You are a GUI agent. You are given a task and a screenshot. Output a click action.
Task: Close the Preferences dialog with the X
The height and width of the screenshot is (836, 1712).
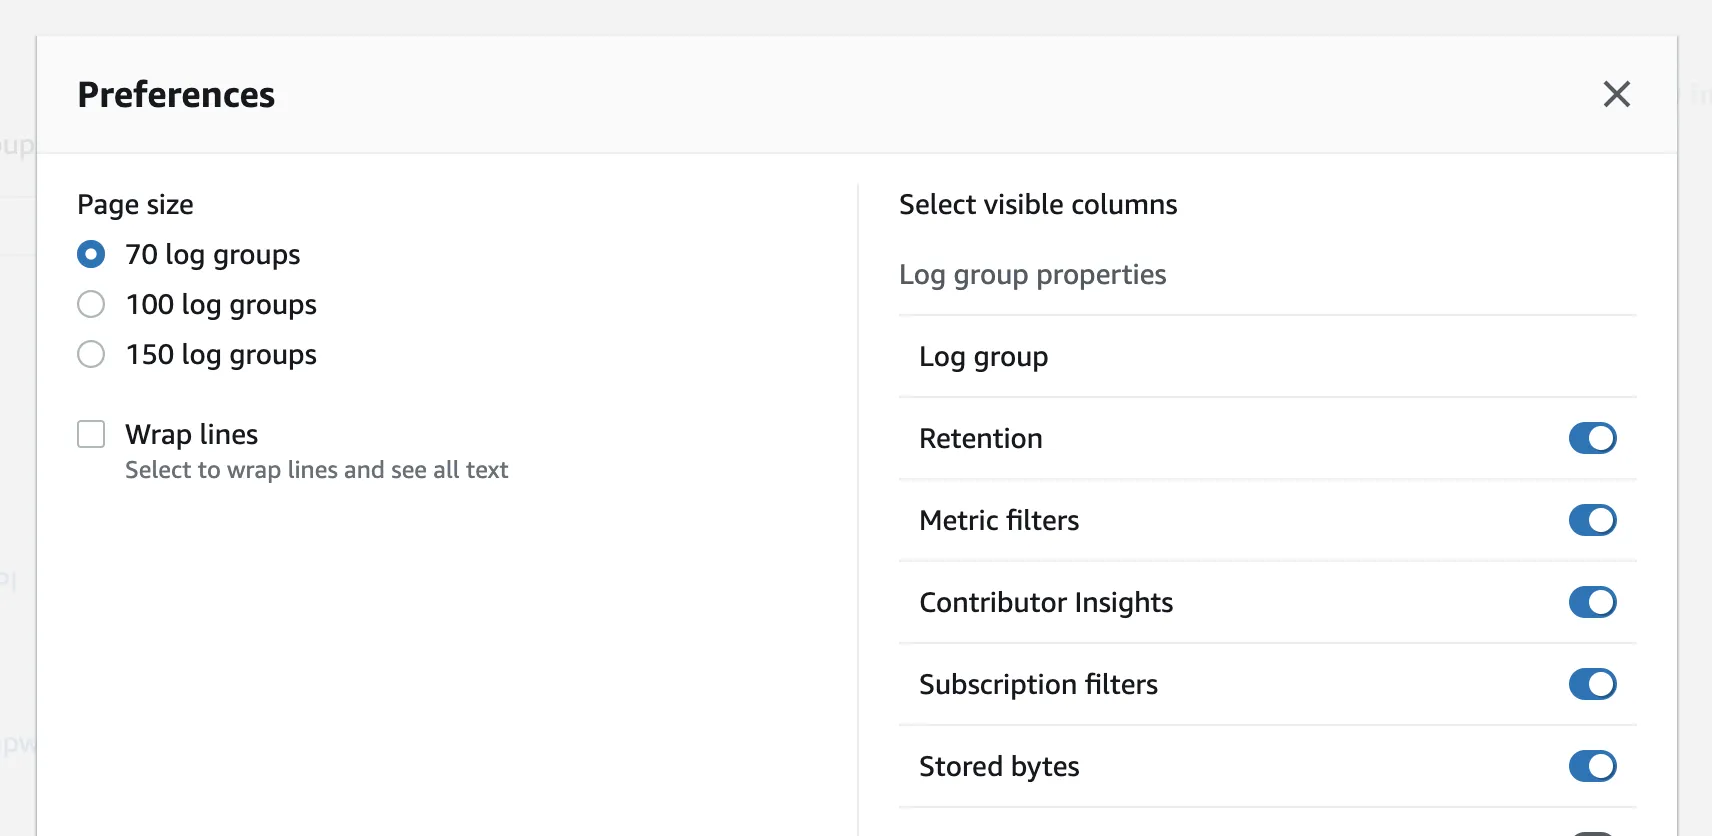tap(1616, 94)
